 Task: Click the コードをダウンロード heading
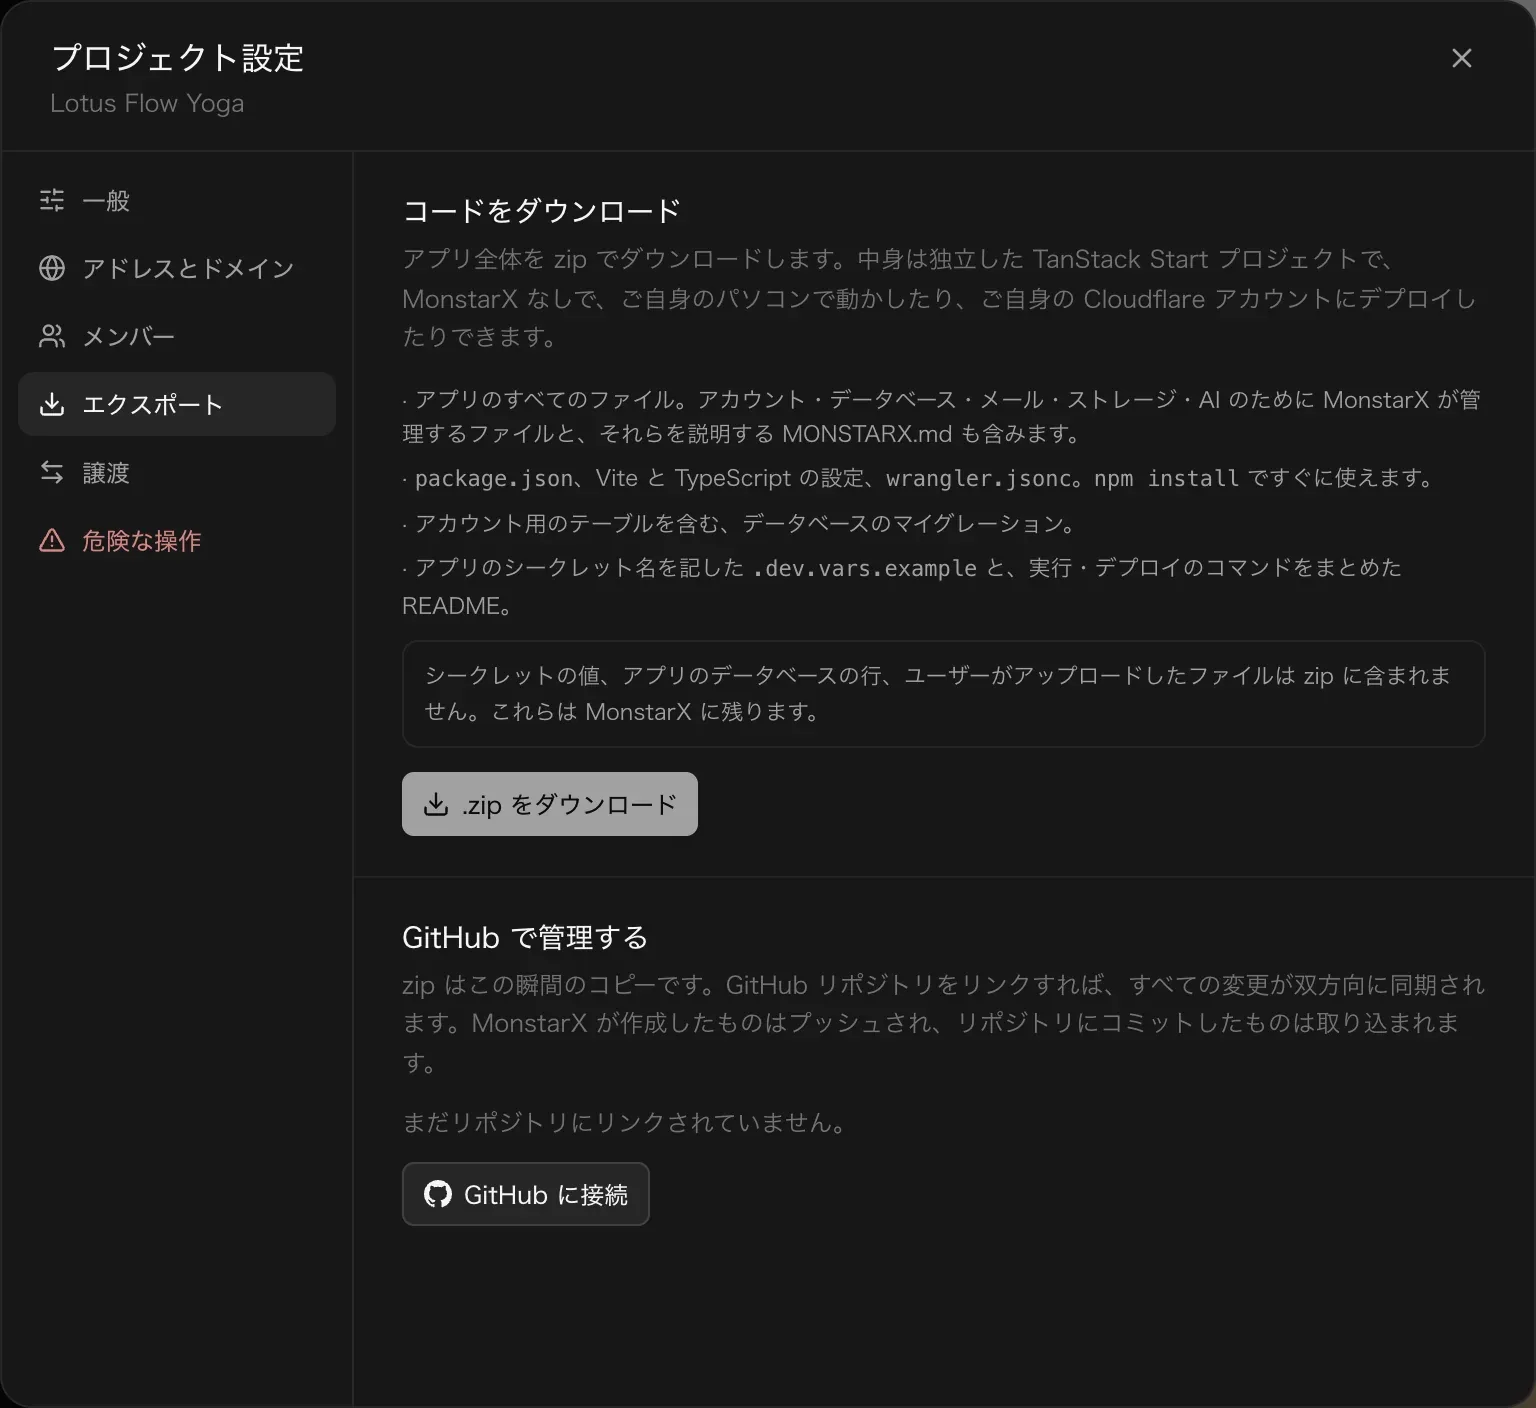[x=542, y=210]
